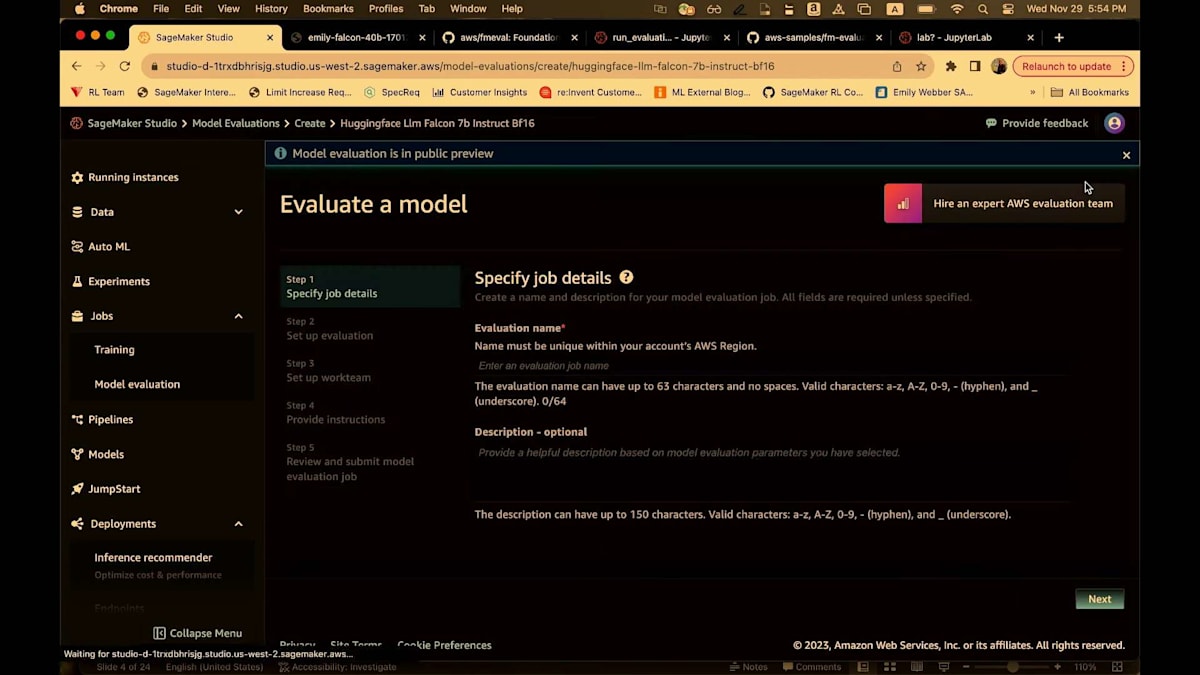
Task: Click the Description optional text area
Action: (x=770, y=472)
